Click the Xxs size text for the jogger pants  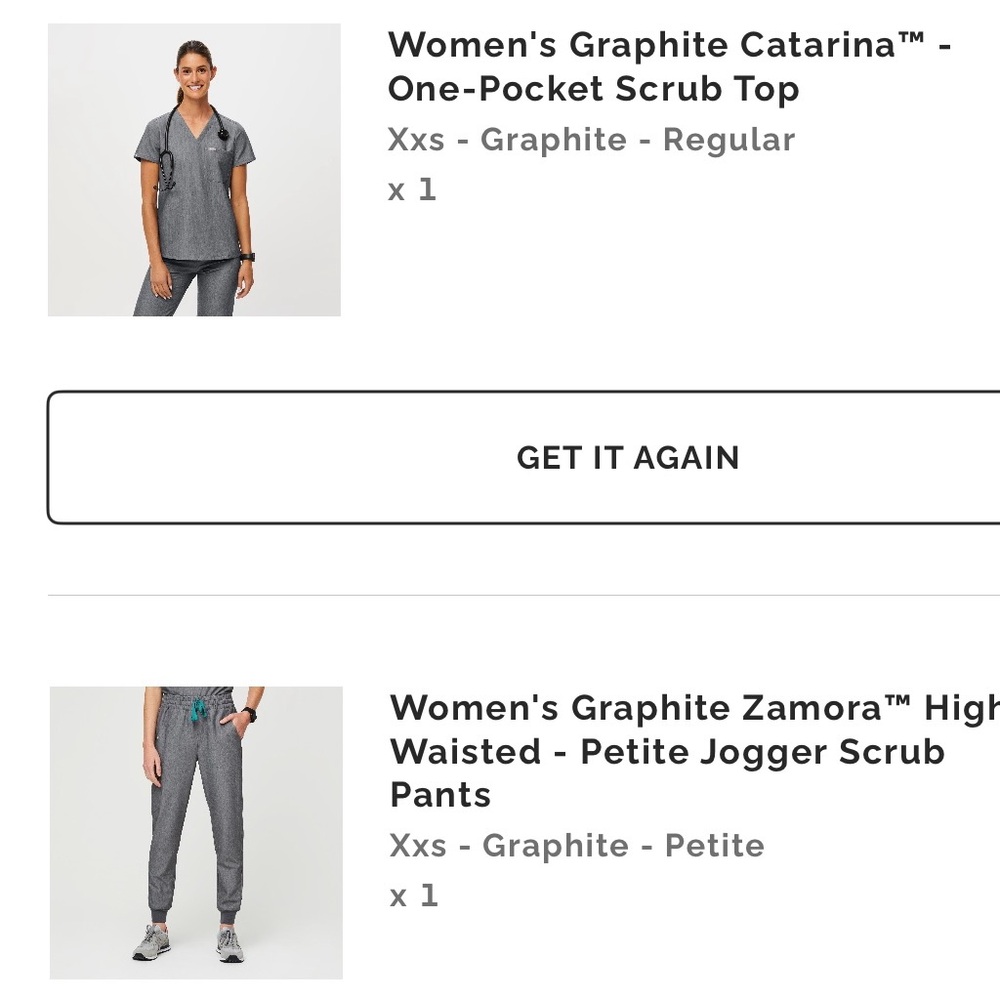416,845
